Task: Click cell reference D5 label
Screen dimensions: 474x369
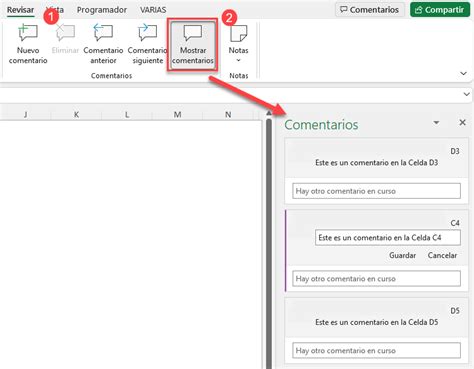Action: click(x=455, y=311)
